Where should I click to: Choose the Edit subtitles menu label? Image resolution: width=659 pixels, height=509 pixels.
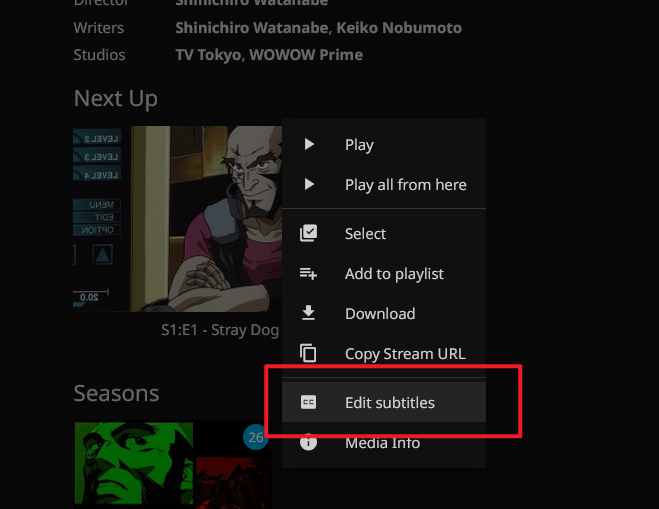tap(389, 402)
